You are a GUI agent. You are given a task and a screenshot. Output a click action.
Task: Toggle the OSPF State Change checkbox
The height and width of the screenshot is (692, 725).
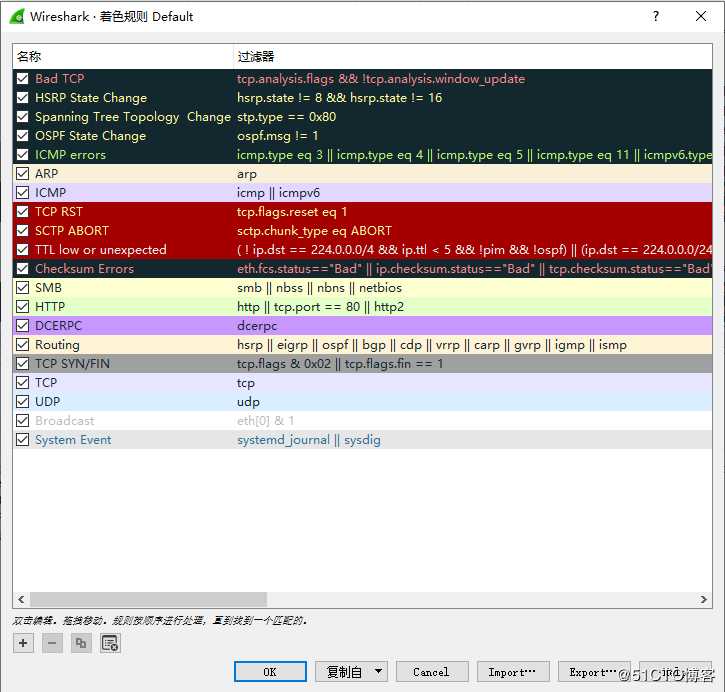click(x=23, y=135)
